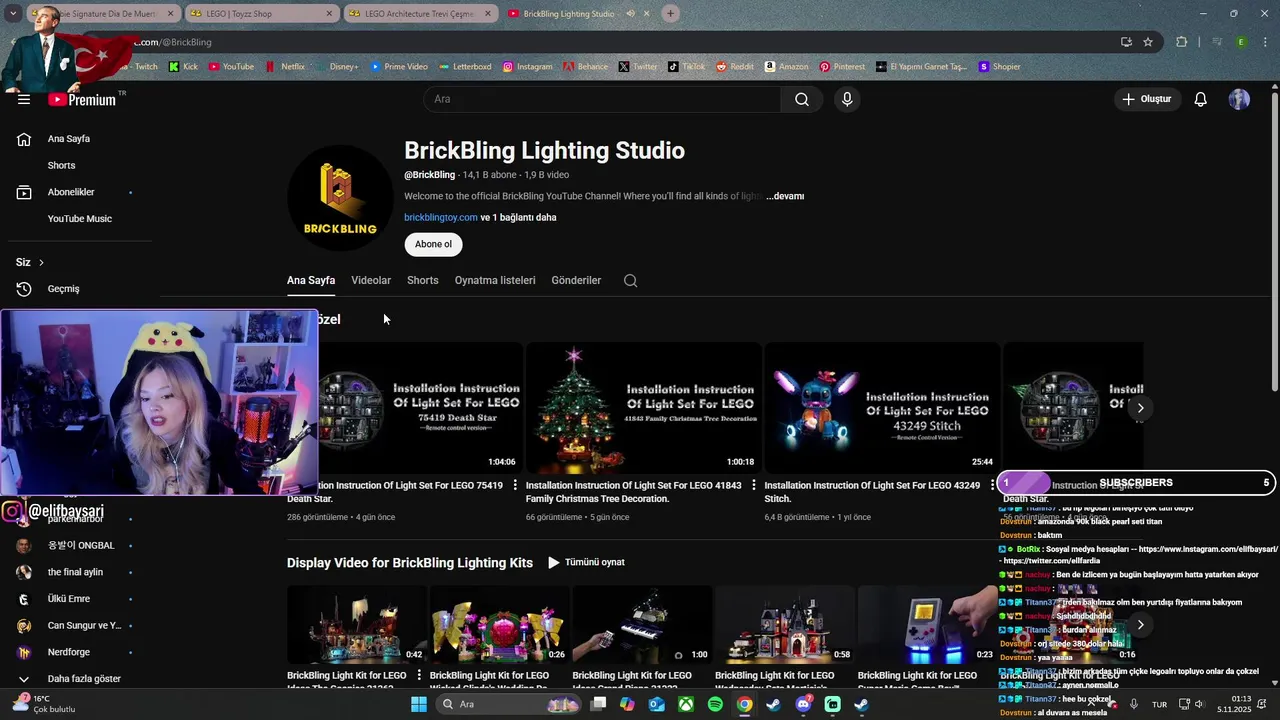Screen dimensions: 1280x720
Task: Switch to LEGO Architecture Trevi browser tab
Action: click(x=420, y=14)
